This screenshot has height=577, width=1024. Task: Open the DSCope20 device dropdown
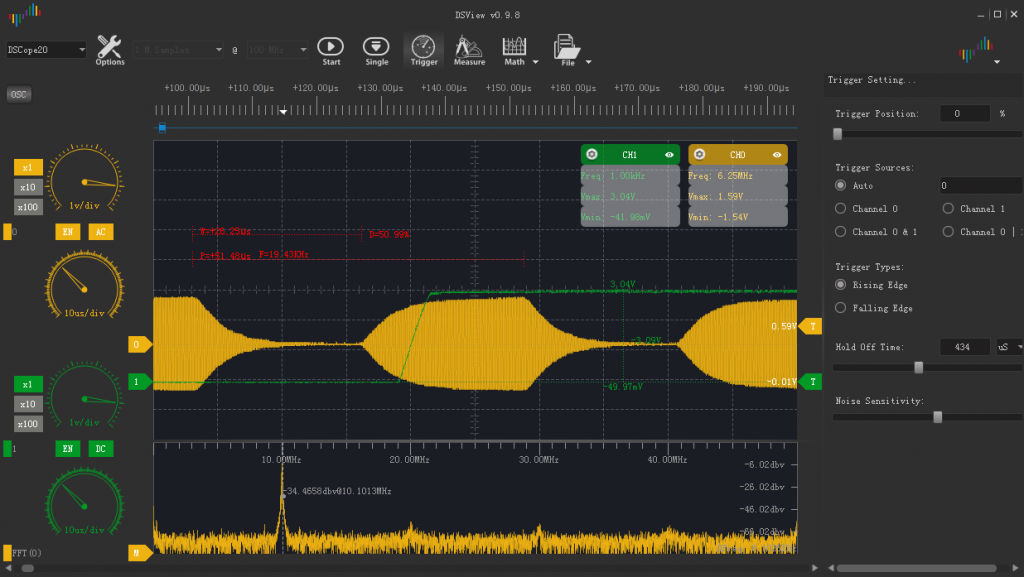coord(46,49)
